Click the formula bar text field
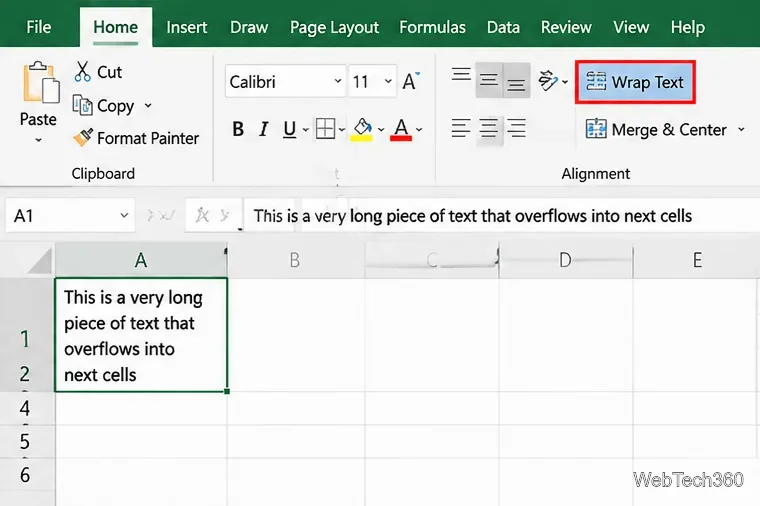760x506 pixels. click(x=502, y=216)
